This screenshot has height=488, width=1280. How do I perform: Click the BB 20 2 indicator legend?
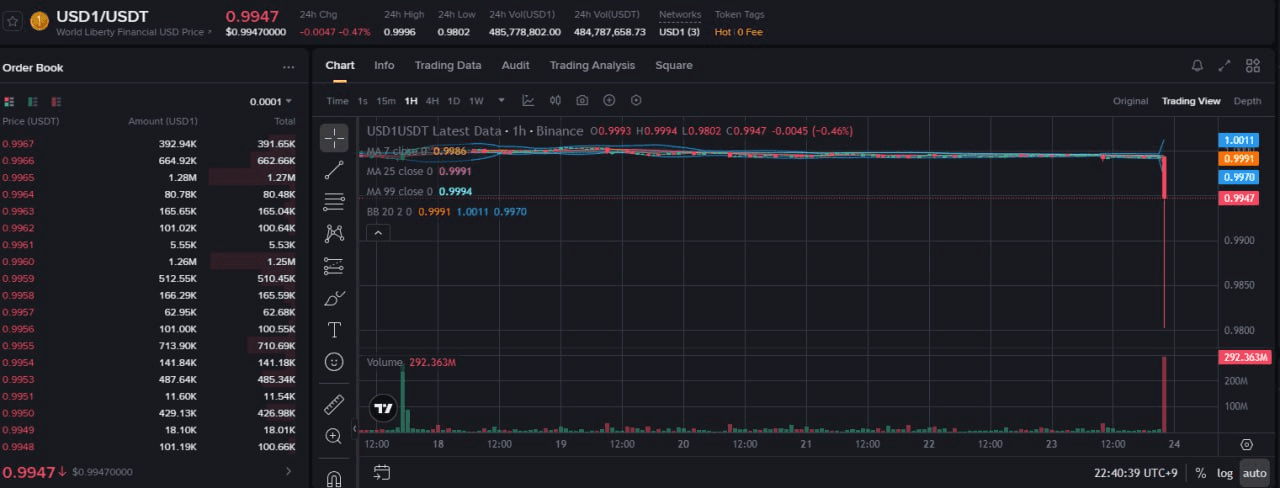446,212
